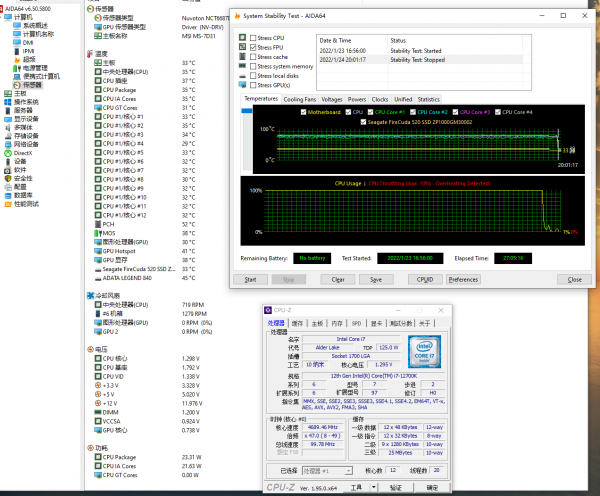Screen dimensions: 600x496
Task: Open the 操作系统 Windows icon node
Action: click(27, 102)
